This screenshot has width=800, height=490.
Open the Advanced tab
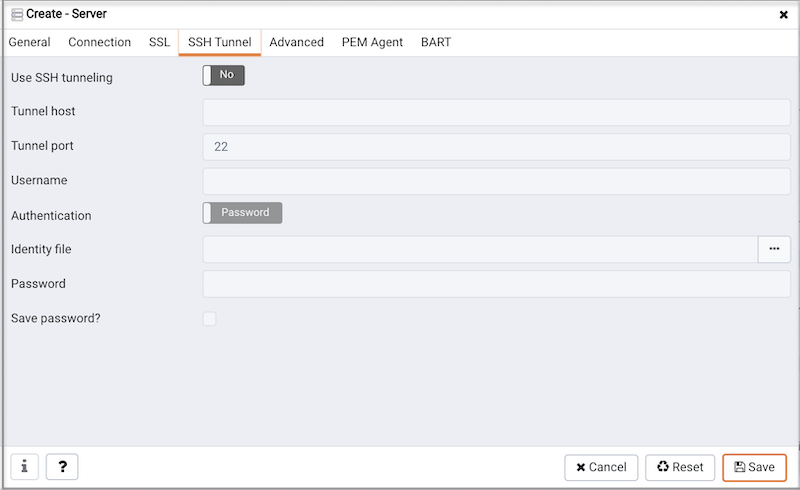coord(296,42)
